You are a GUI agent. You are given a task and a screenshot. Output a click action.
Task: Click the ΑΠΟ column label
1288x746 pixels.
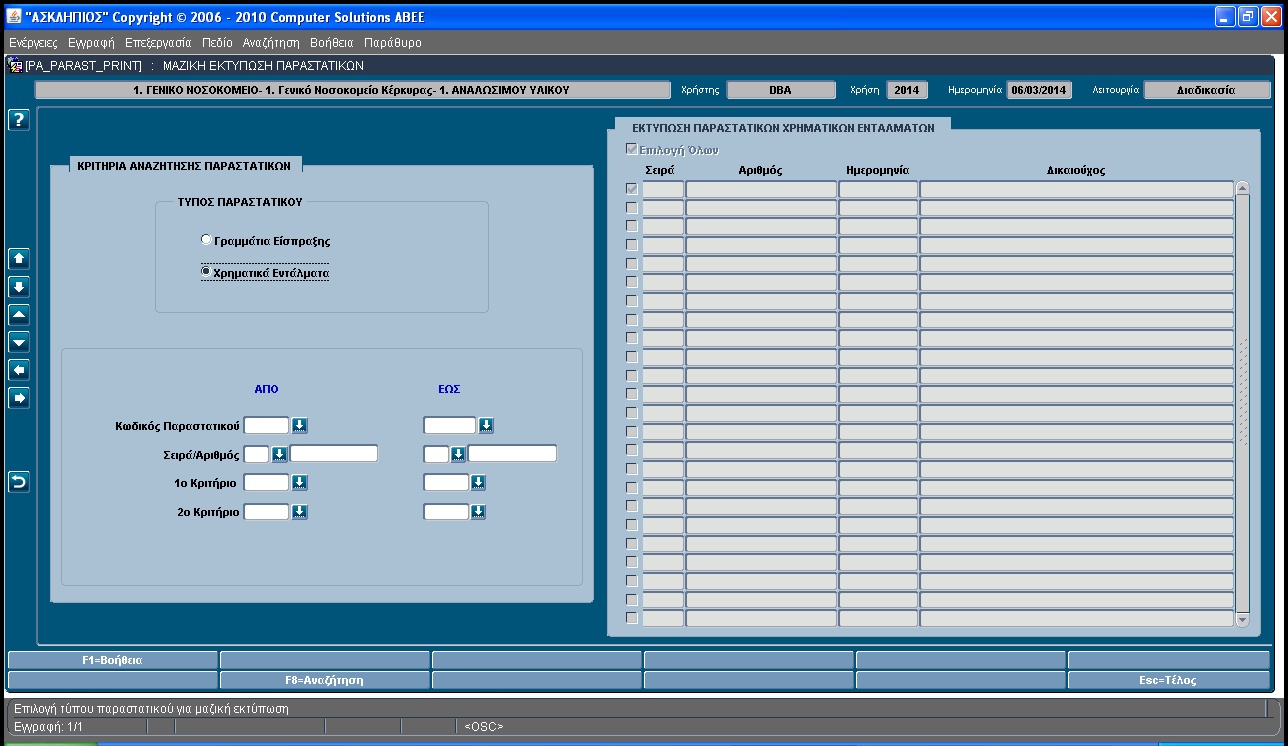click(x=266, y=389)
